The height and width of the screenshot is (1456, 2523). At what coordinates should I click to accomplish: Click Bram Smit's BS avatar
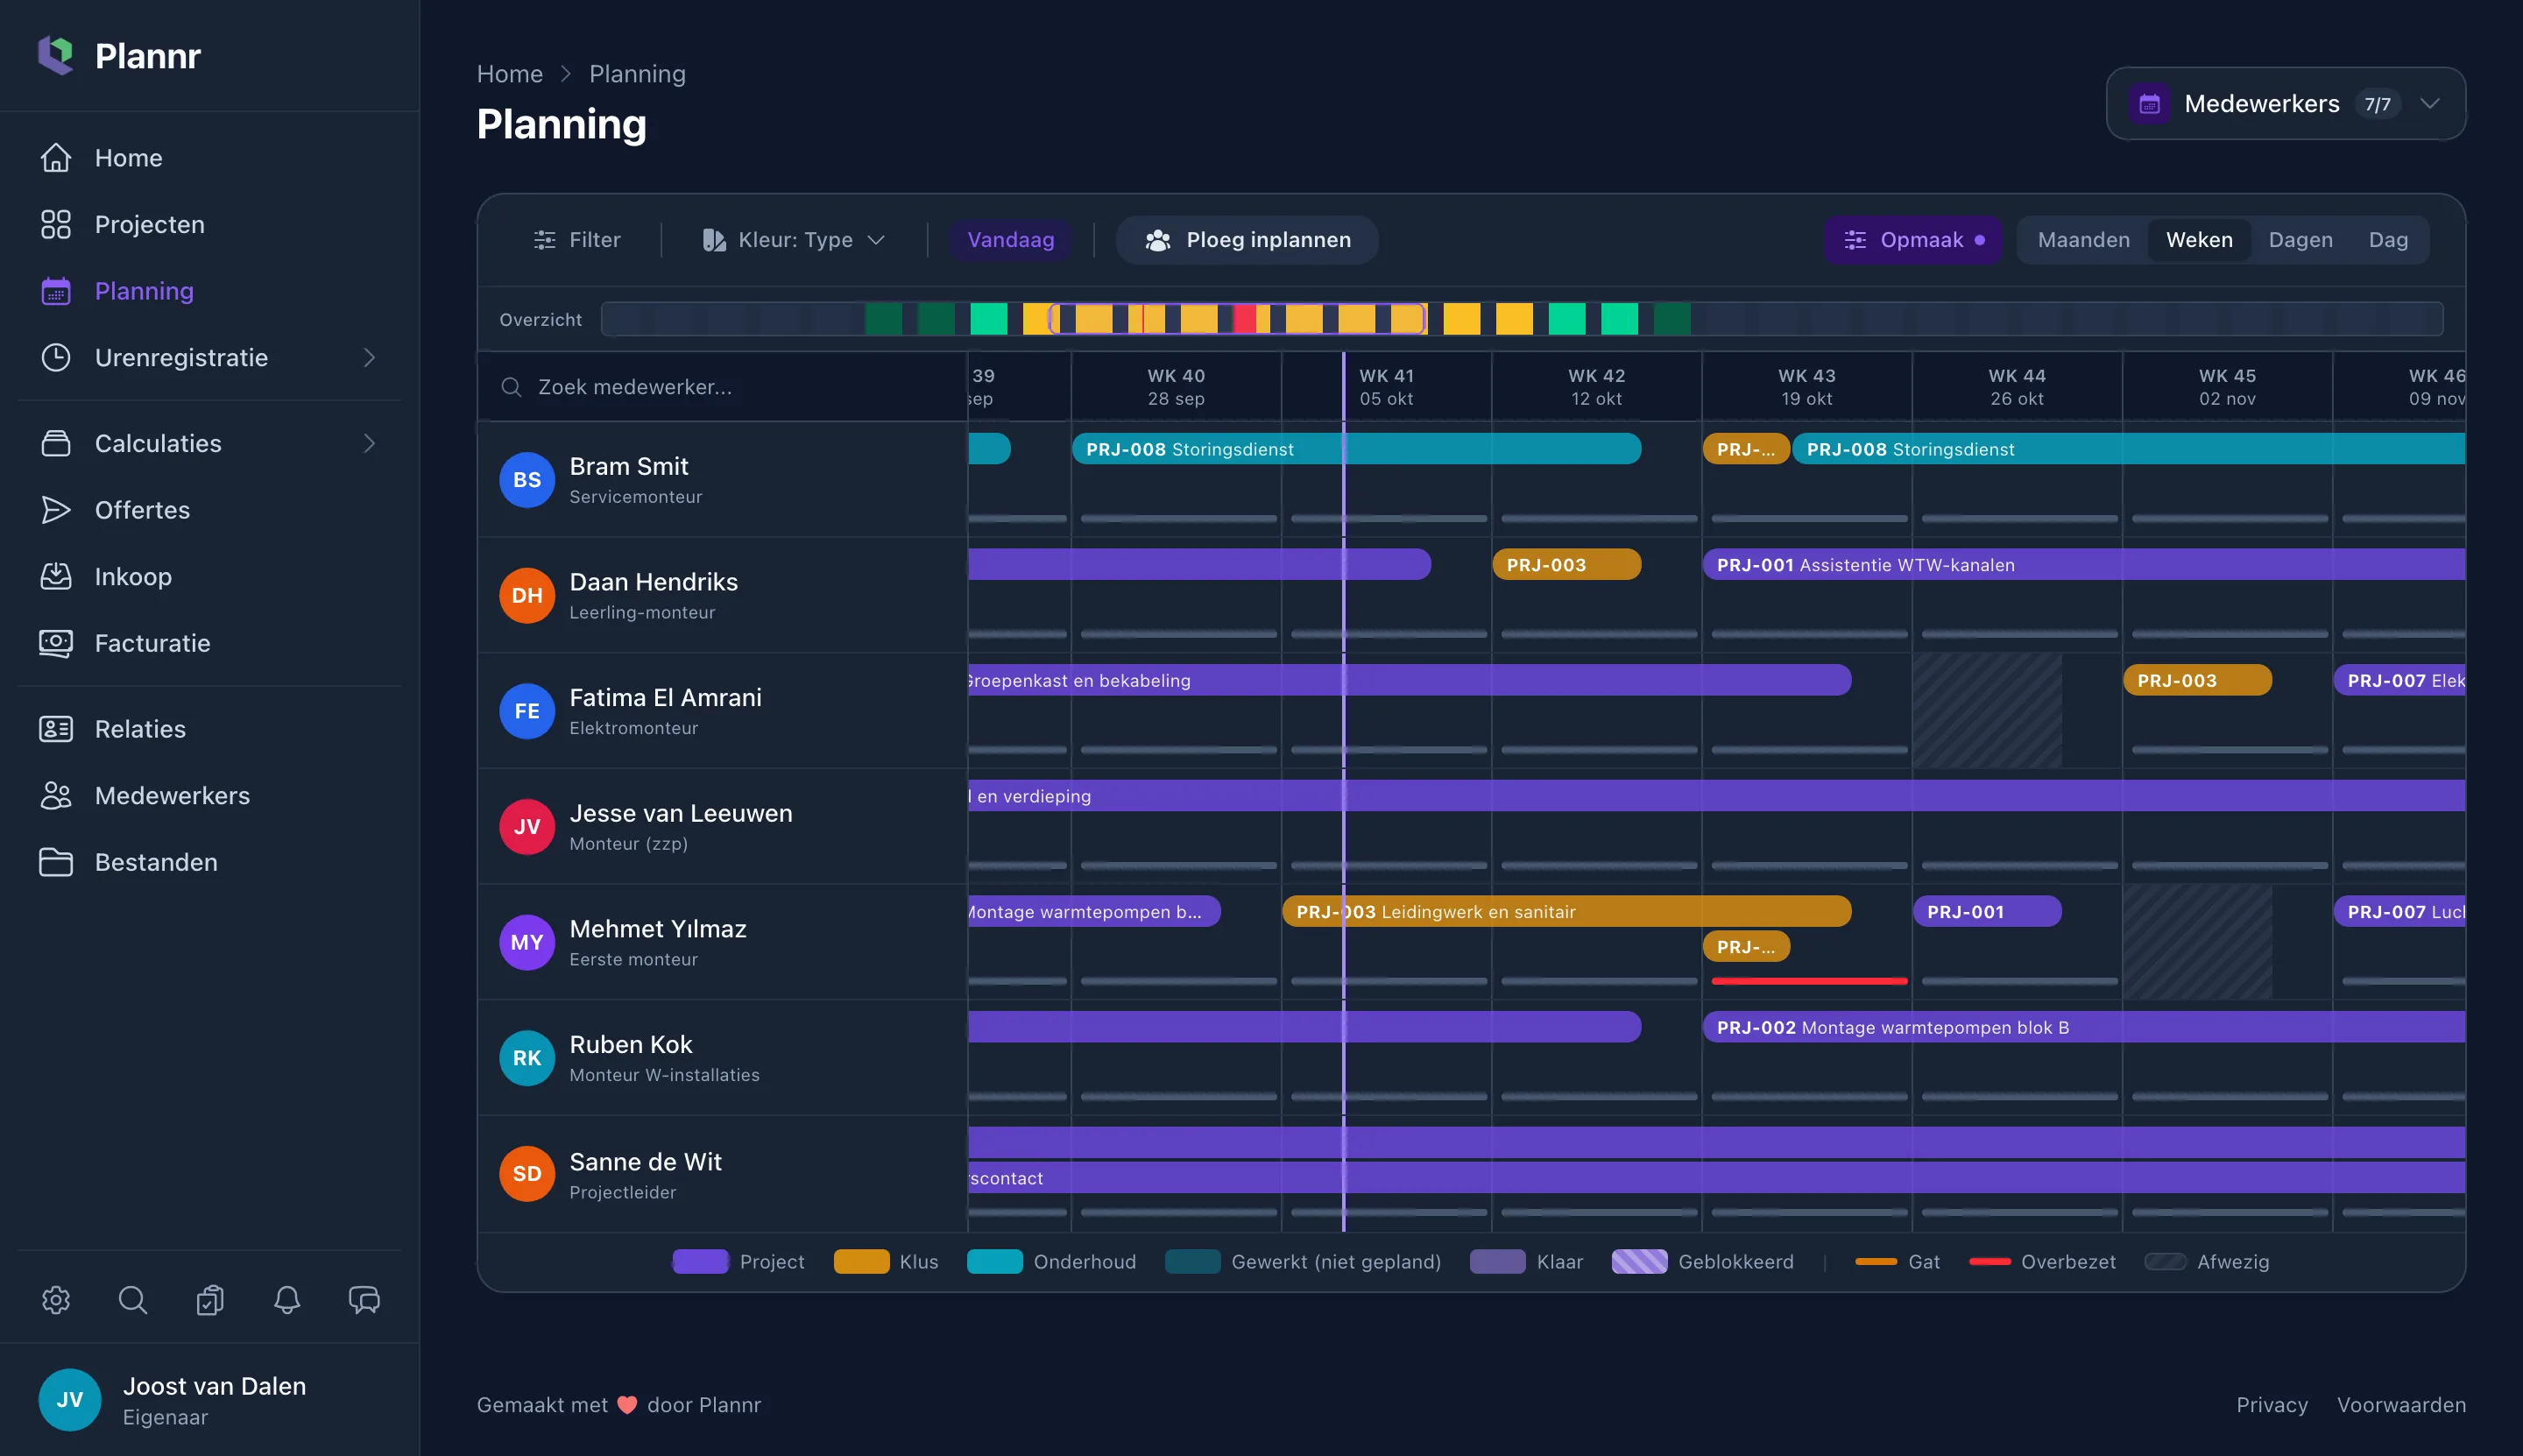click(x=527, y=480)
